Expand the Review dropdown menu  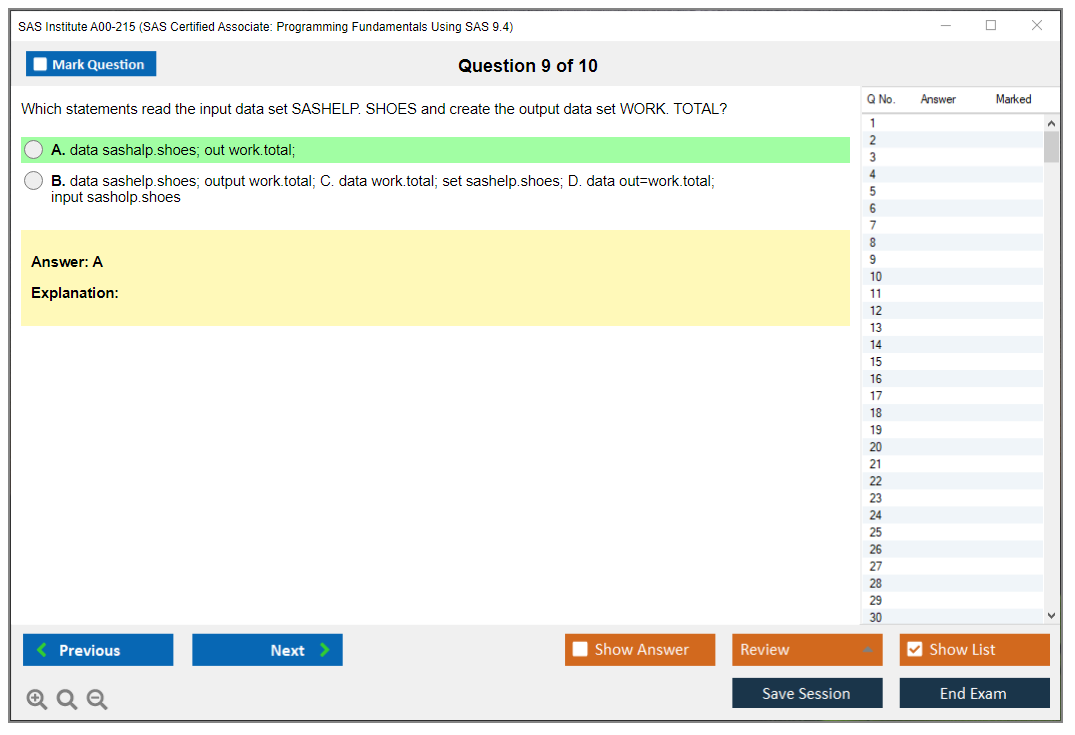click(x=867, y=650)
